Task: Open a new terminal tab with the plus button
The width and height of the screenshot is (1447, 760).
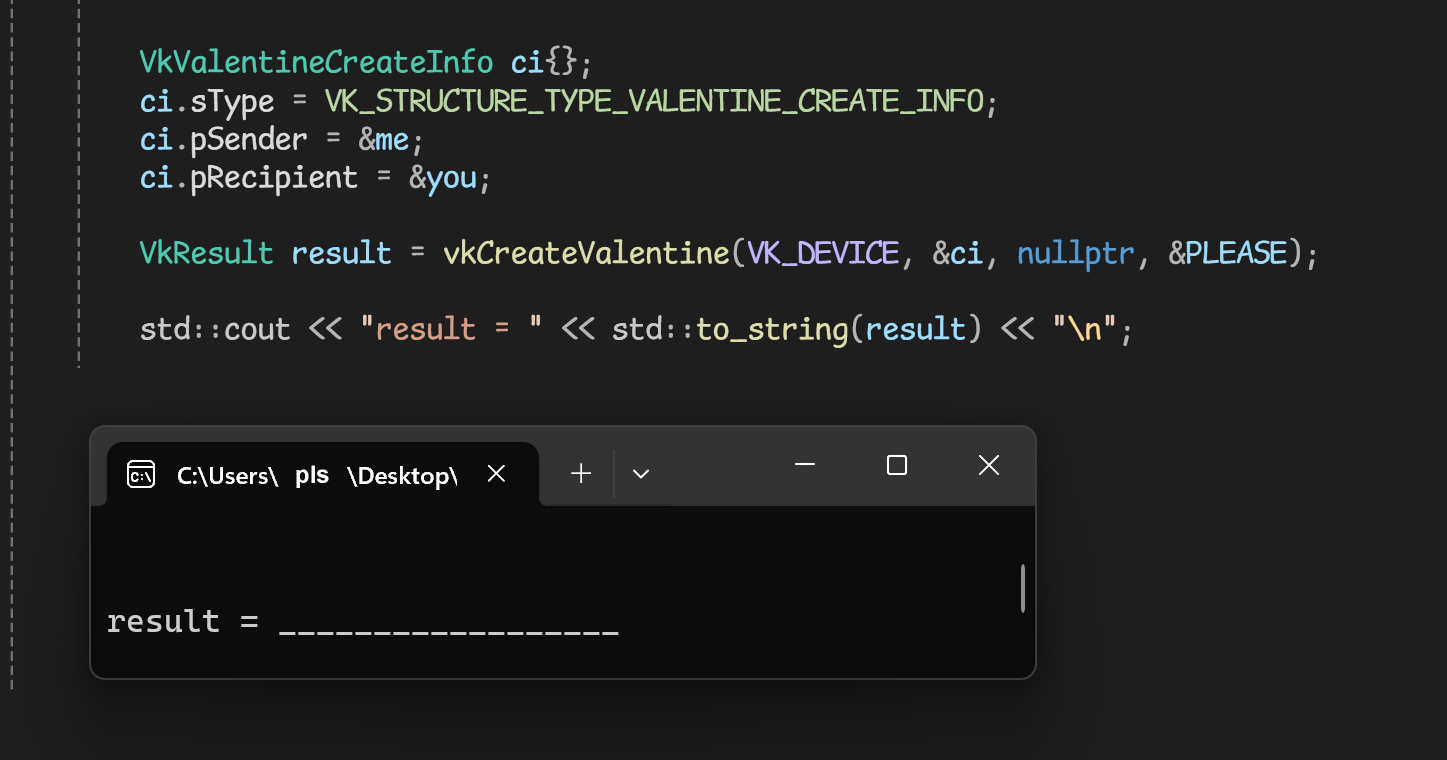Action: [x=581, y=473]
